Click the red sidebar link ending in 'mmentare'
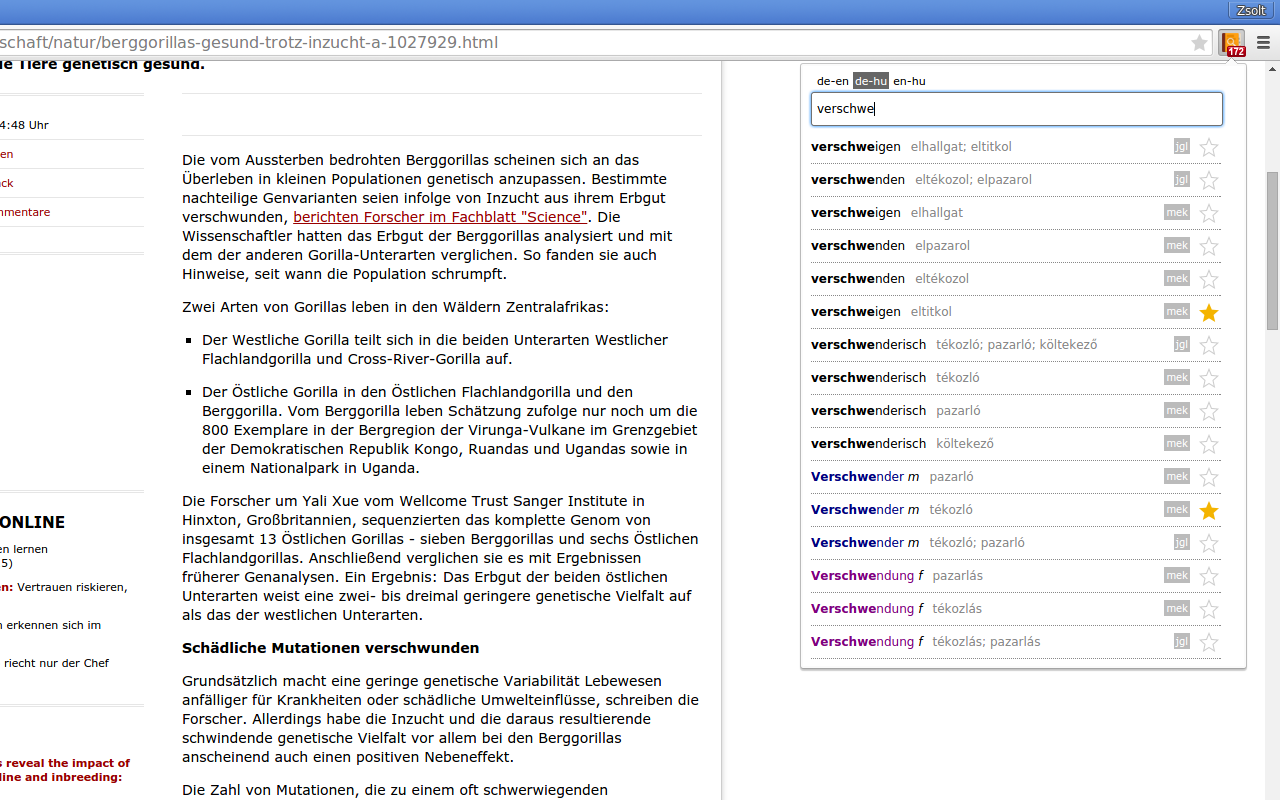The width and height of the screenshot is (1280, 800). (x=25, y=212)
